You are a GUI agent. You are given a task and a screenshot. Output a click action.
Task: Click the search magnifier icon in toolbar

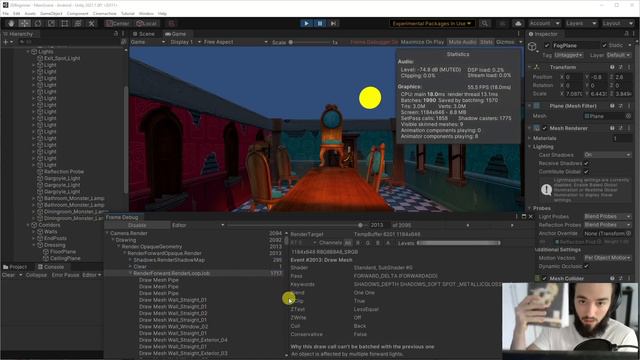click(x=484, y=24)
